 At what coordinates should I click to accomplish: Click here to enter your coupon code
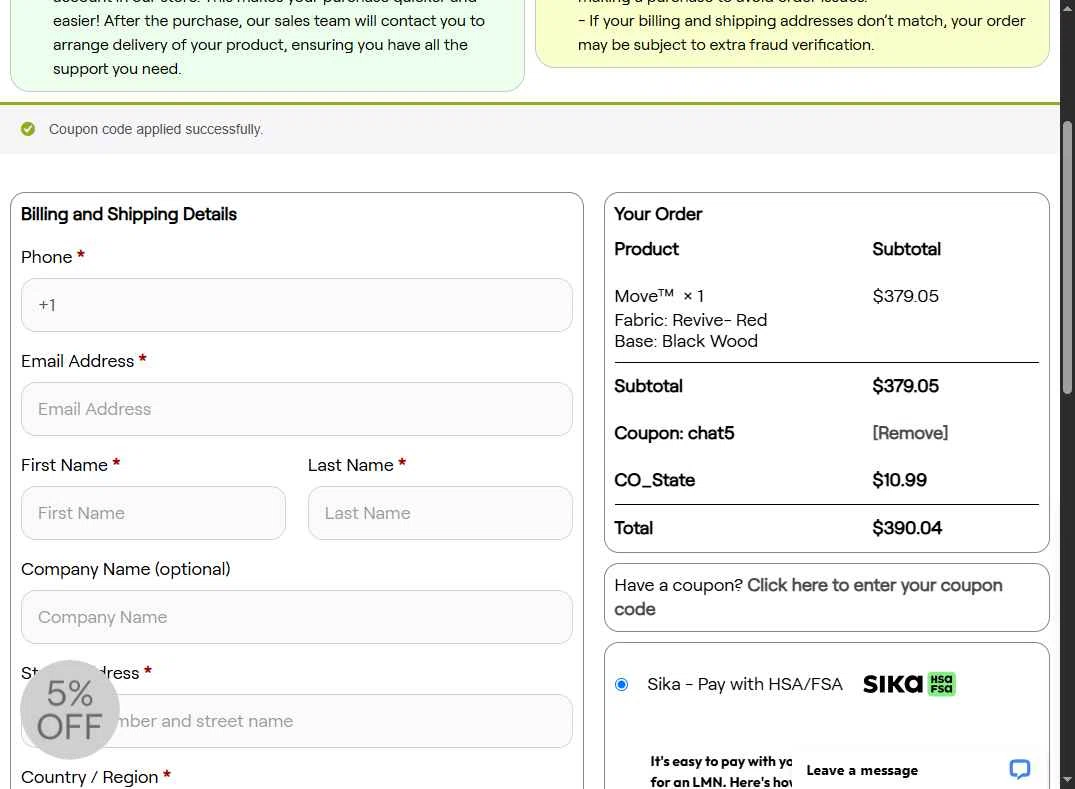pos(808,597)
